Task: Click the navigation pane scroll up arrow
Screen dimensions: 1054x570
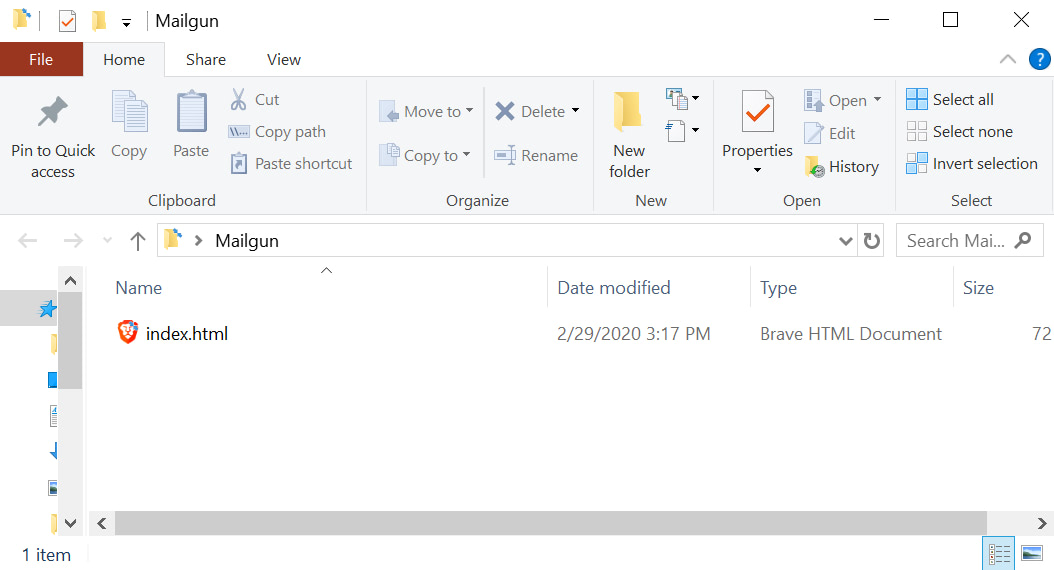Action: click(71, 280)
